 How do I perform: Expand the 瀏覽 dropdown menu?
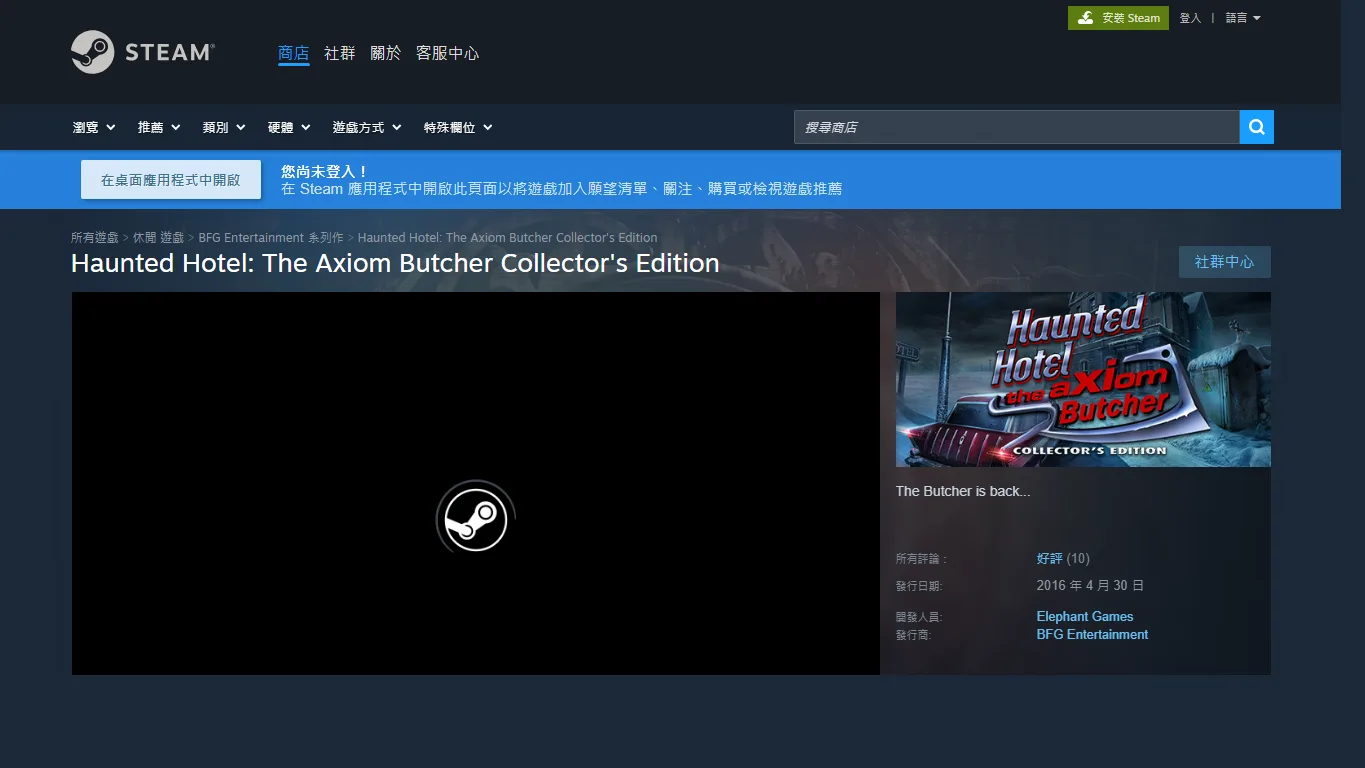[x=94, y=127]
